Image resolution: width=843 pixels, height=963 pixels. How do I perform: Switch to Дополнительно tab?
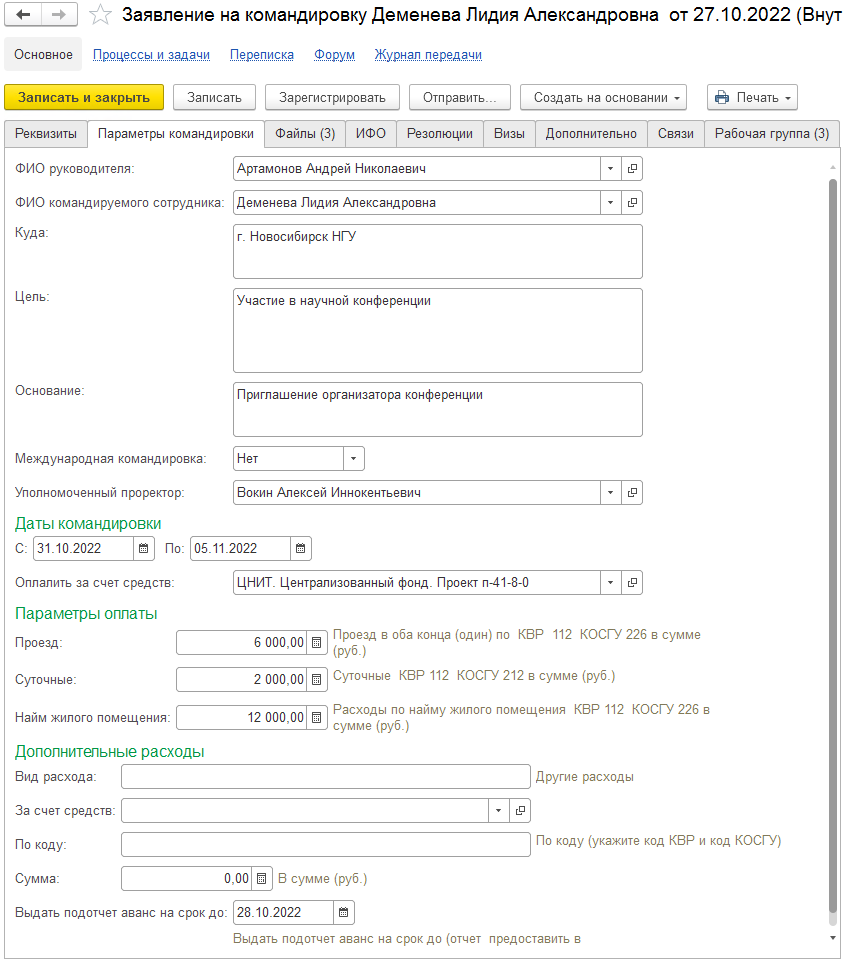coord(591,134)
